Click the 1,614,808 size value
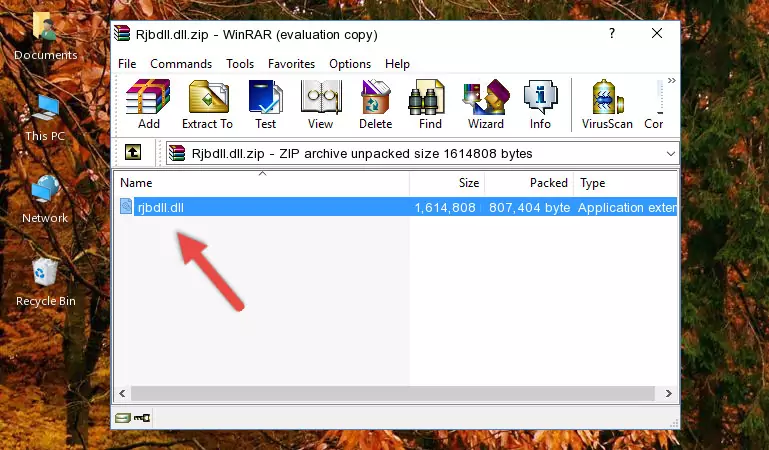The height and width of the screenshot is (450, 769). click(x=445, y=208)
